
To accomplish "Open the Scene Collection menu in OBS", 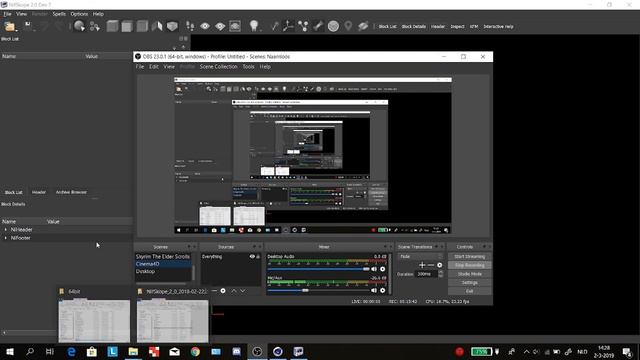I will [x=218, y=67].
